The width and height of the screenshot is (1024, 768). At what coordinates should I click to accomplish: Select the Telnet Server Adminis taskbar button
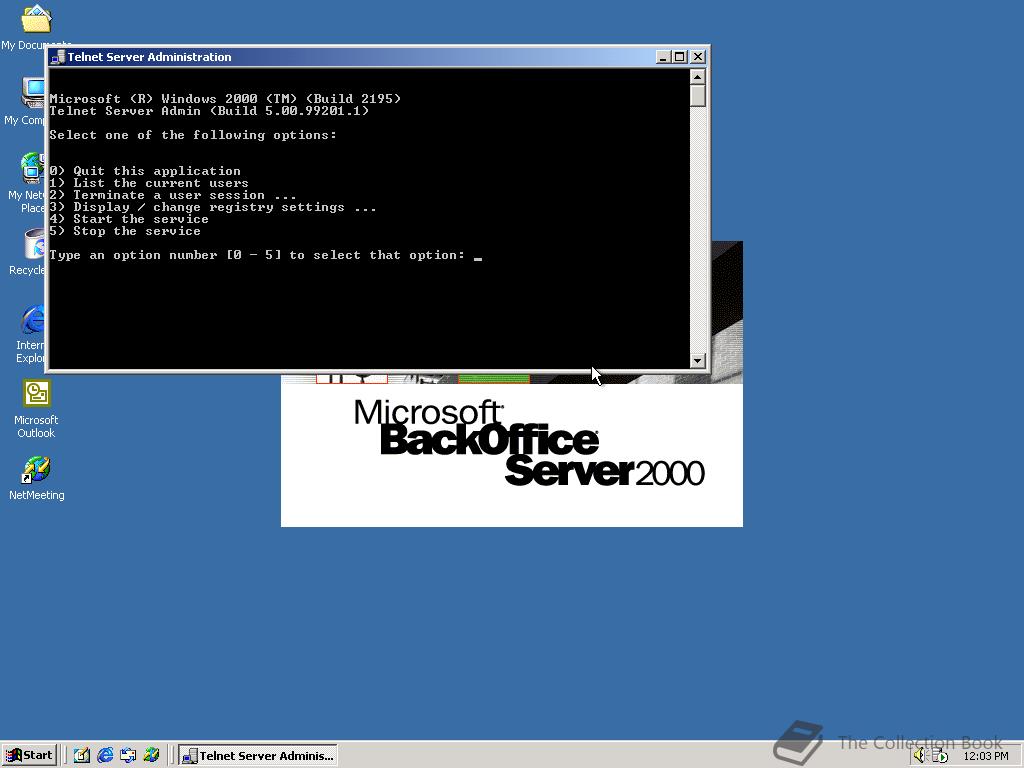point(258,755)
